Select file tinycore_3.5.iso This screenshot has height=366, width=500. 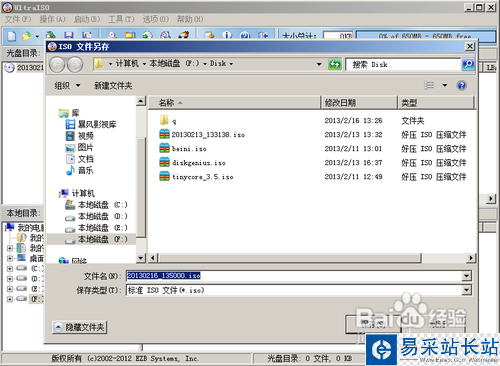196,177
